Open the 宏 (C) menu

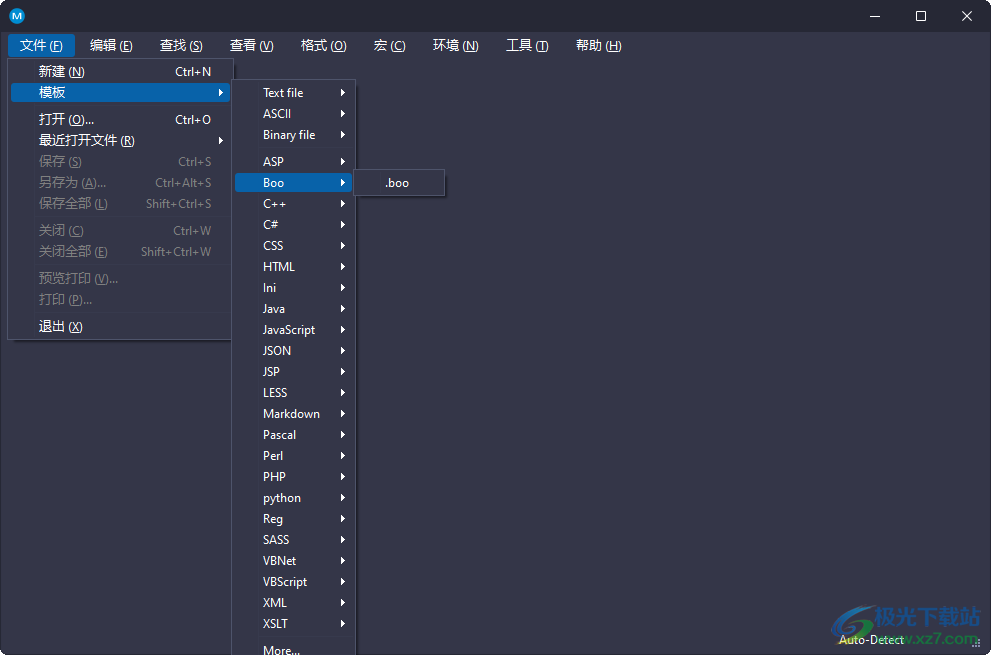389,46
